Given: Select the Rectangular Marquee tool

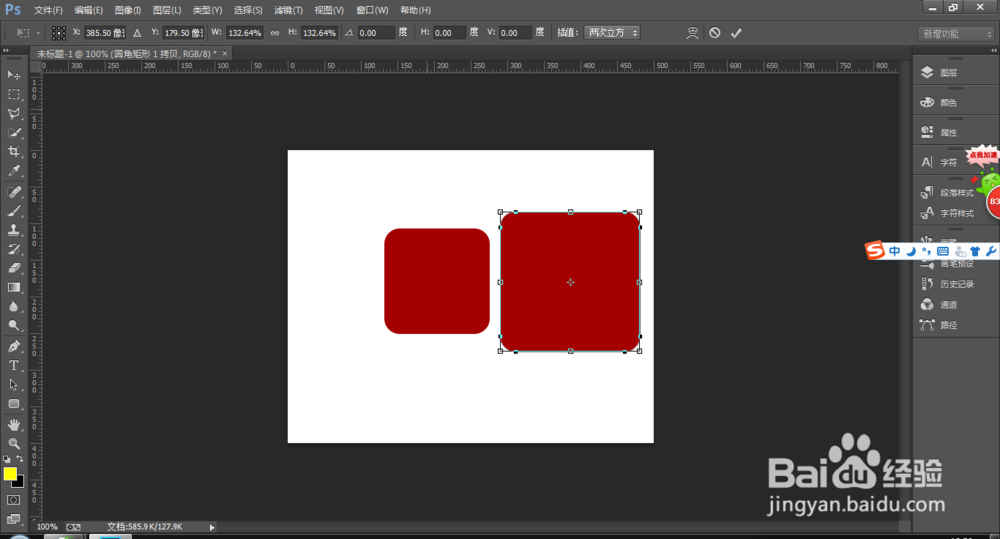Looking at the screenshot, I should pos(13,94).
